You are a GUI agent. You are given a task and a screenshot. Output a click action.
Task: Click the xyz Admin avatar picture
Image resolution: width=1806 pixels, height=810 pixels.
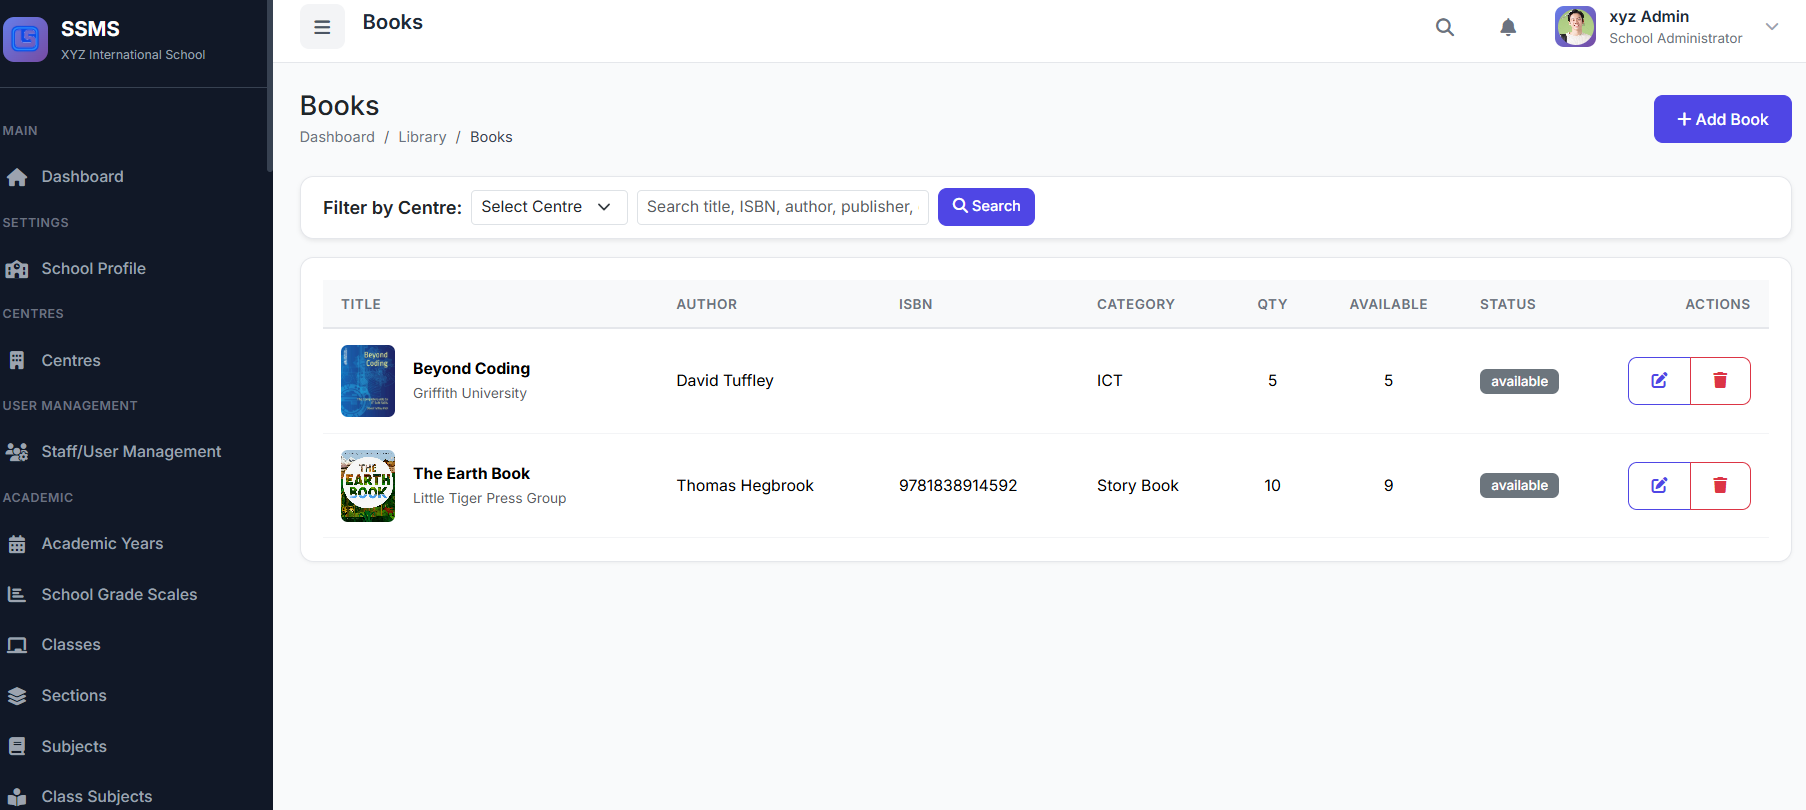point(1575,26)
